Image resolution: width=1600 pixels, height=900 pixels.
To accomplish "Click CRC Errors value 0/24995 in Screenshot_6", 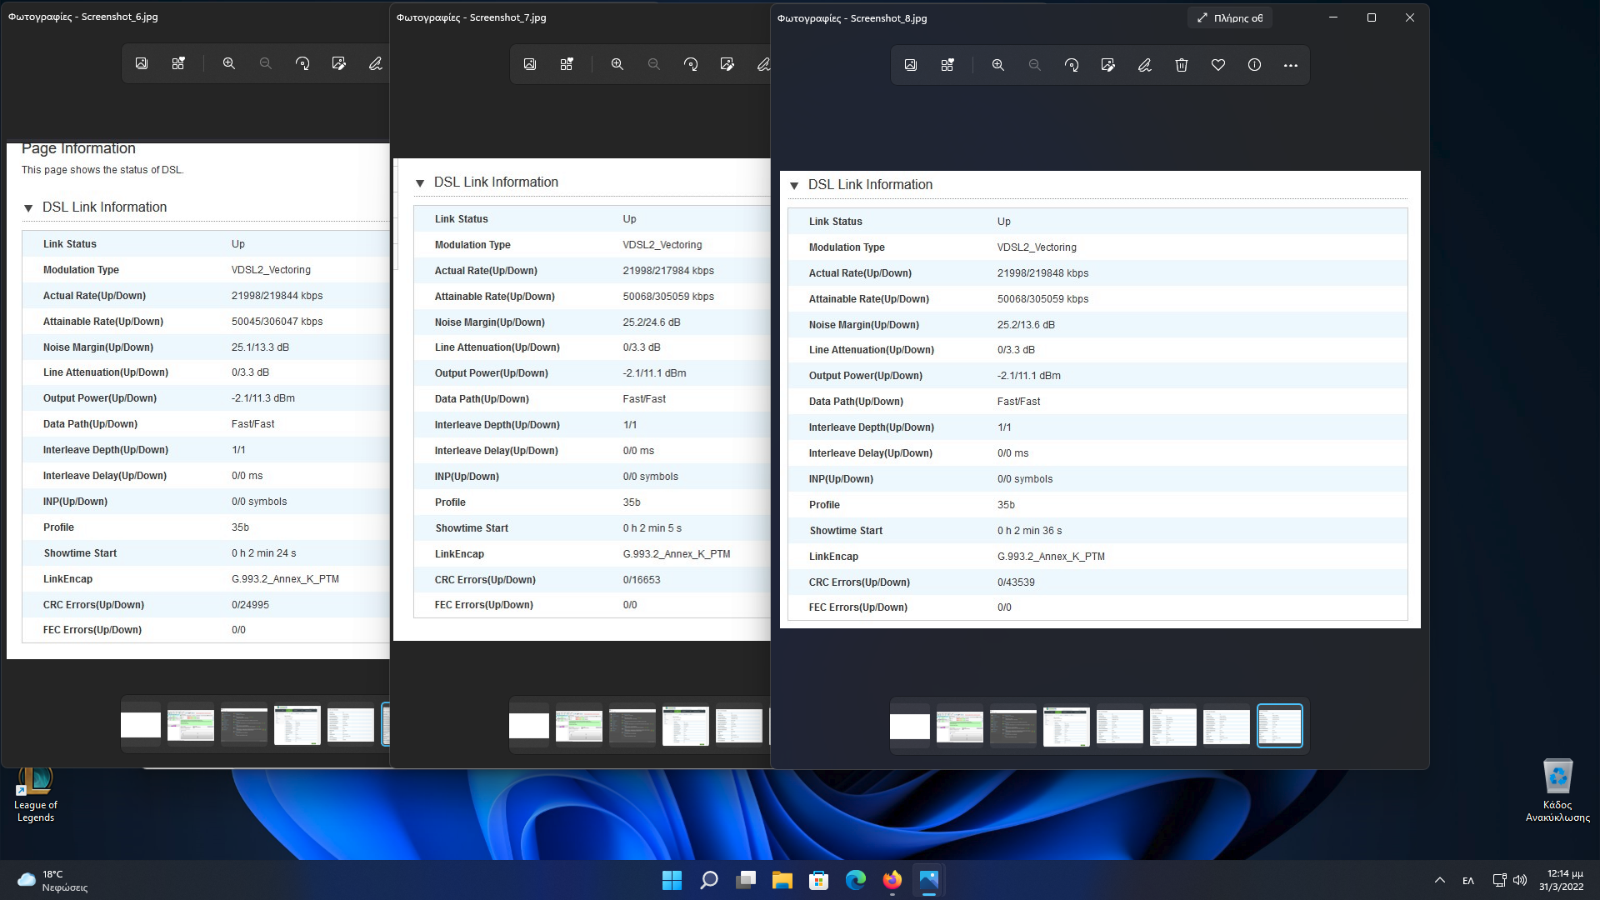I will (x=250, y=605).
